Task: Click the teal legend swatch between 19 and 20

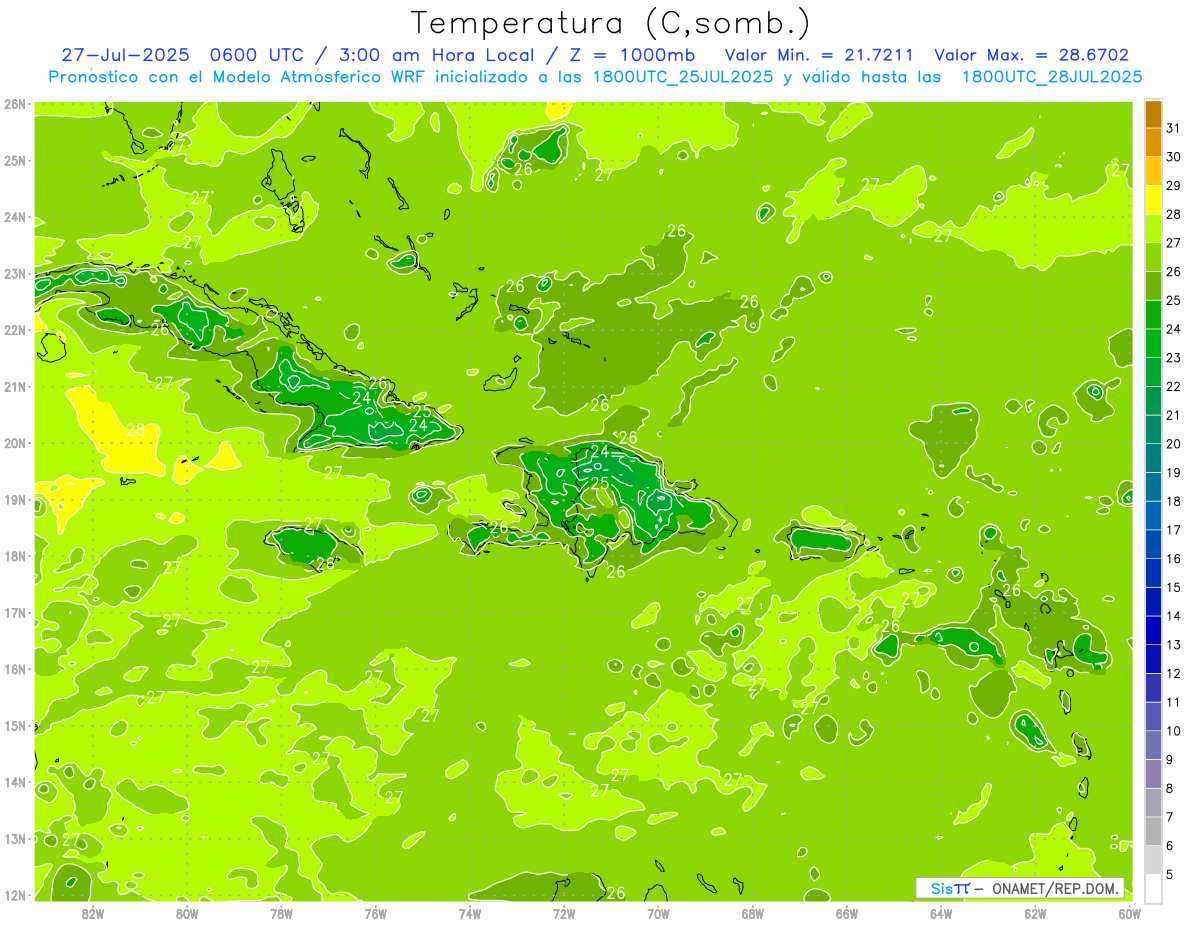Action: 1153,458
